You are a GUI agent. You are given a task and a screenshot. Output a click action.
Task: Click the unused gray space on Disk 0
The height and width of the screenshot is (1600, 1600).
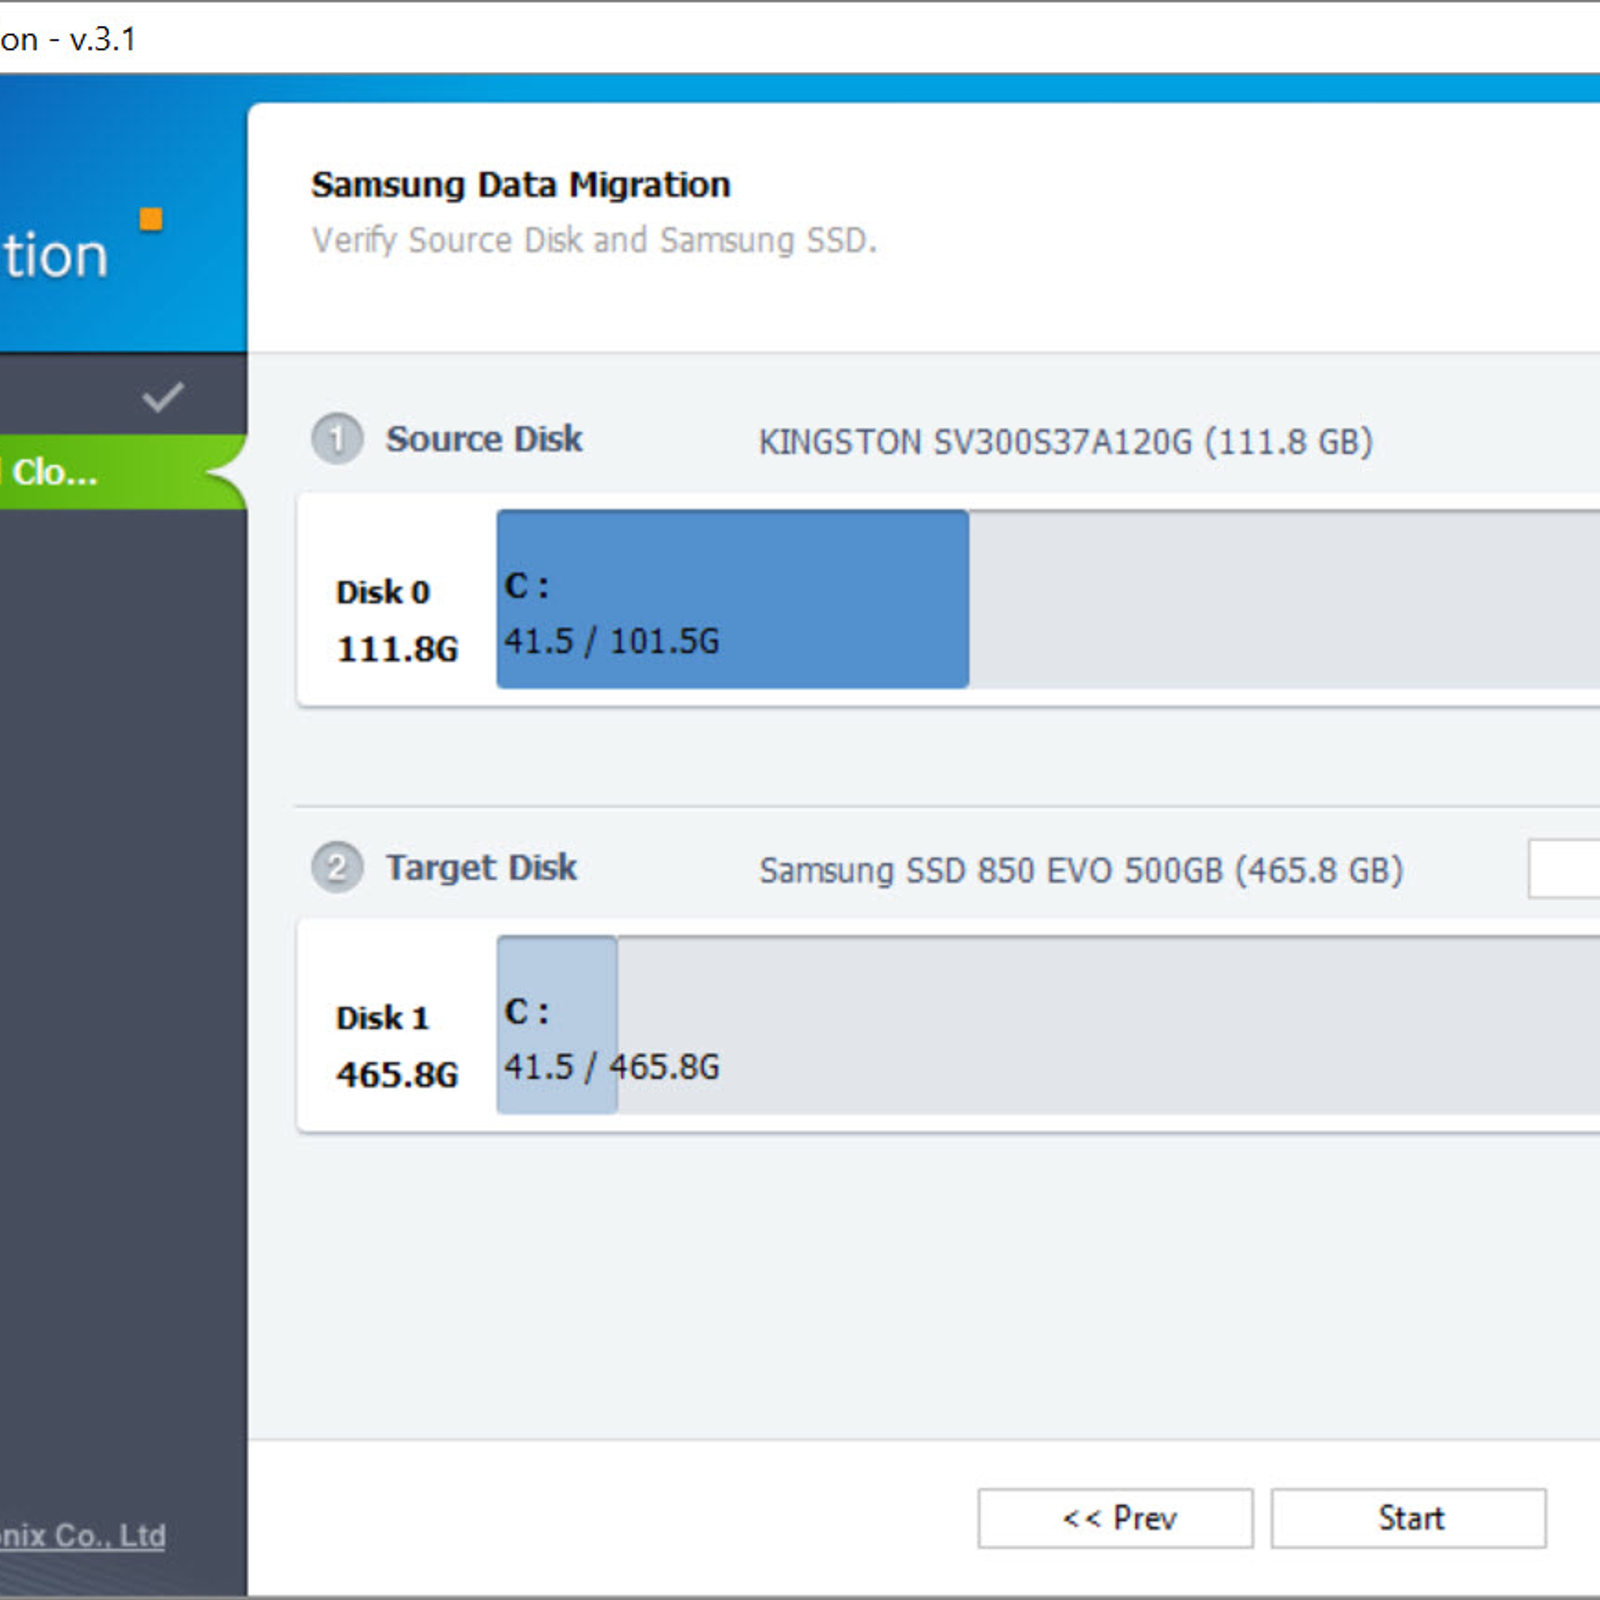pyautogui.click(x=1280, y=599)
